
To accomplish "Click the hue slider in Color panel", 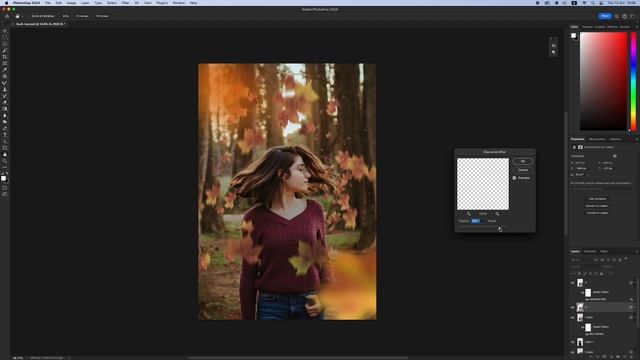I will 633,82.
